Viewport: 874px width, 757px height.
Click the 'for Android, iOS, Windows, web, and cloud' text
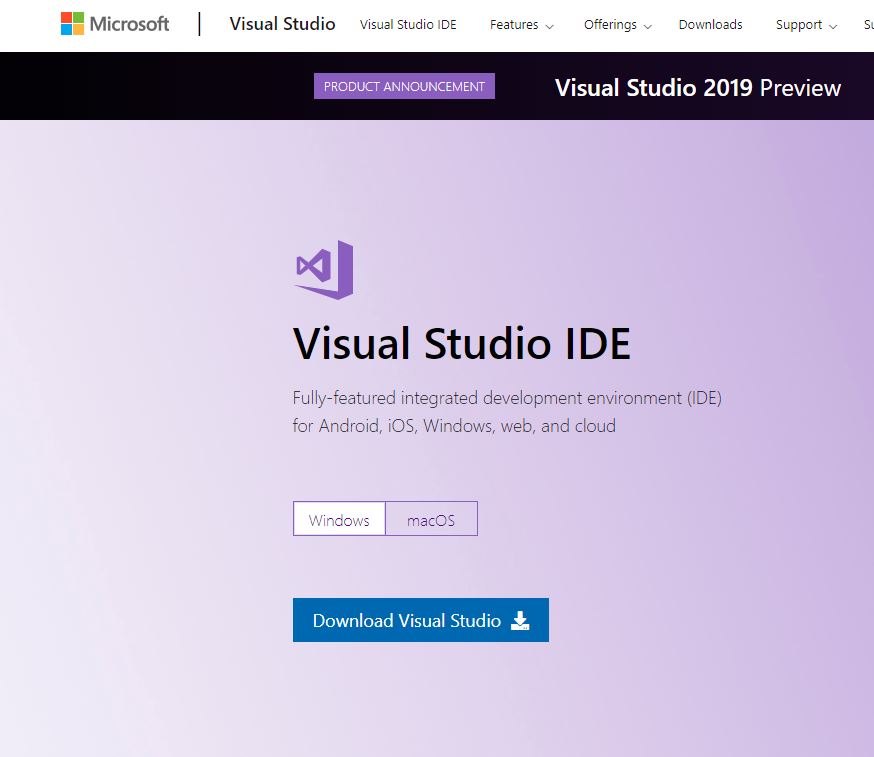[x=454, y=426]
